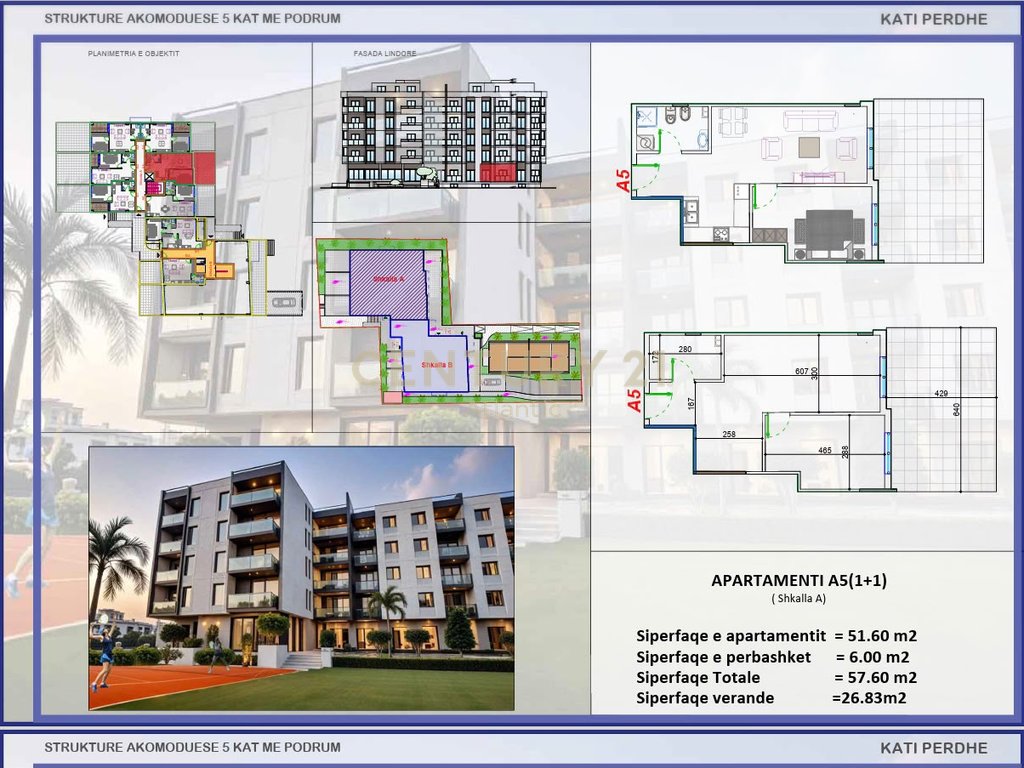Click the dining table with chairs in furnished plan

733,121
